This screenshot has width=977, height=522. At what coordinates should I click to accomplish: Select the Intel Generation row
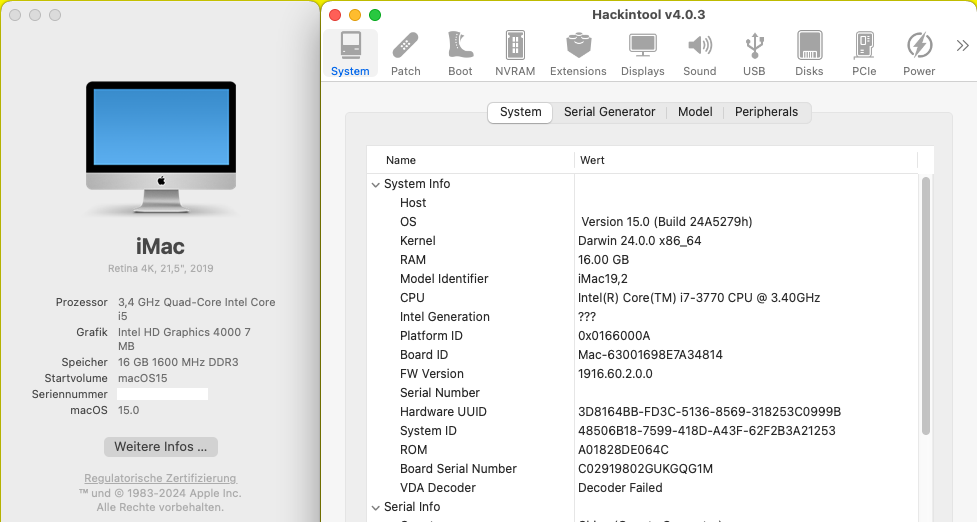(x=644, y=317)
